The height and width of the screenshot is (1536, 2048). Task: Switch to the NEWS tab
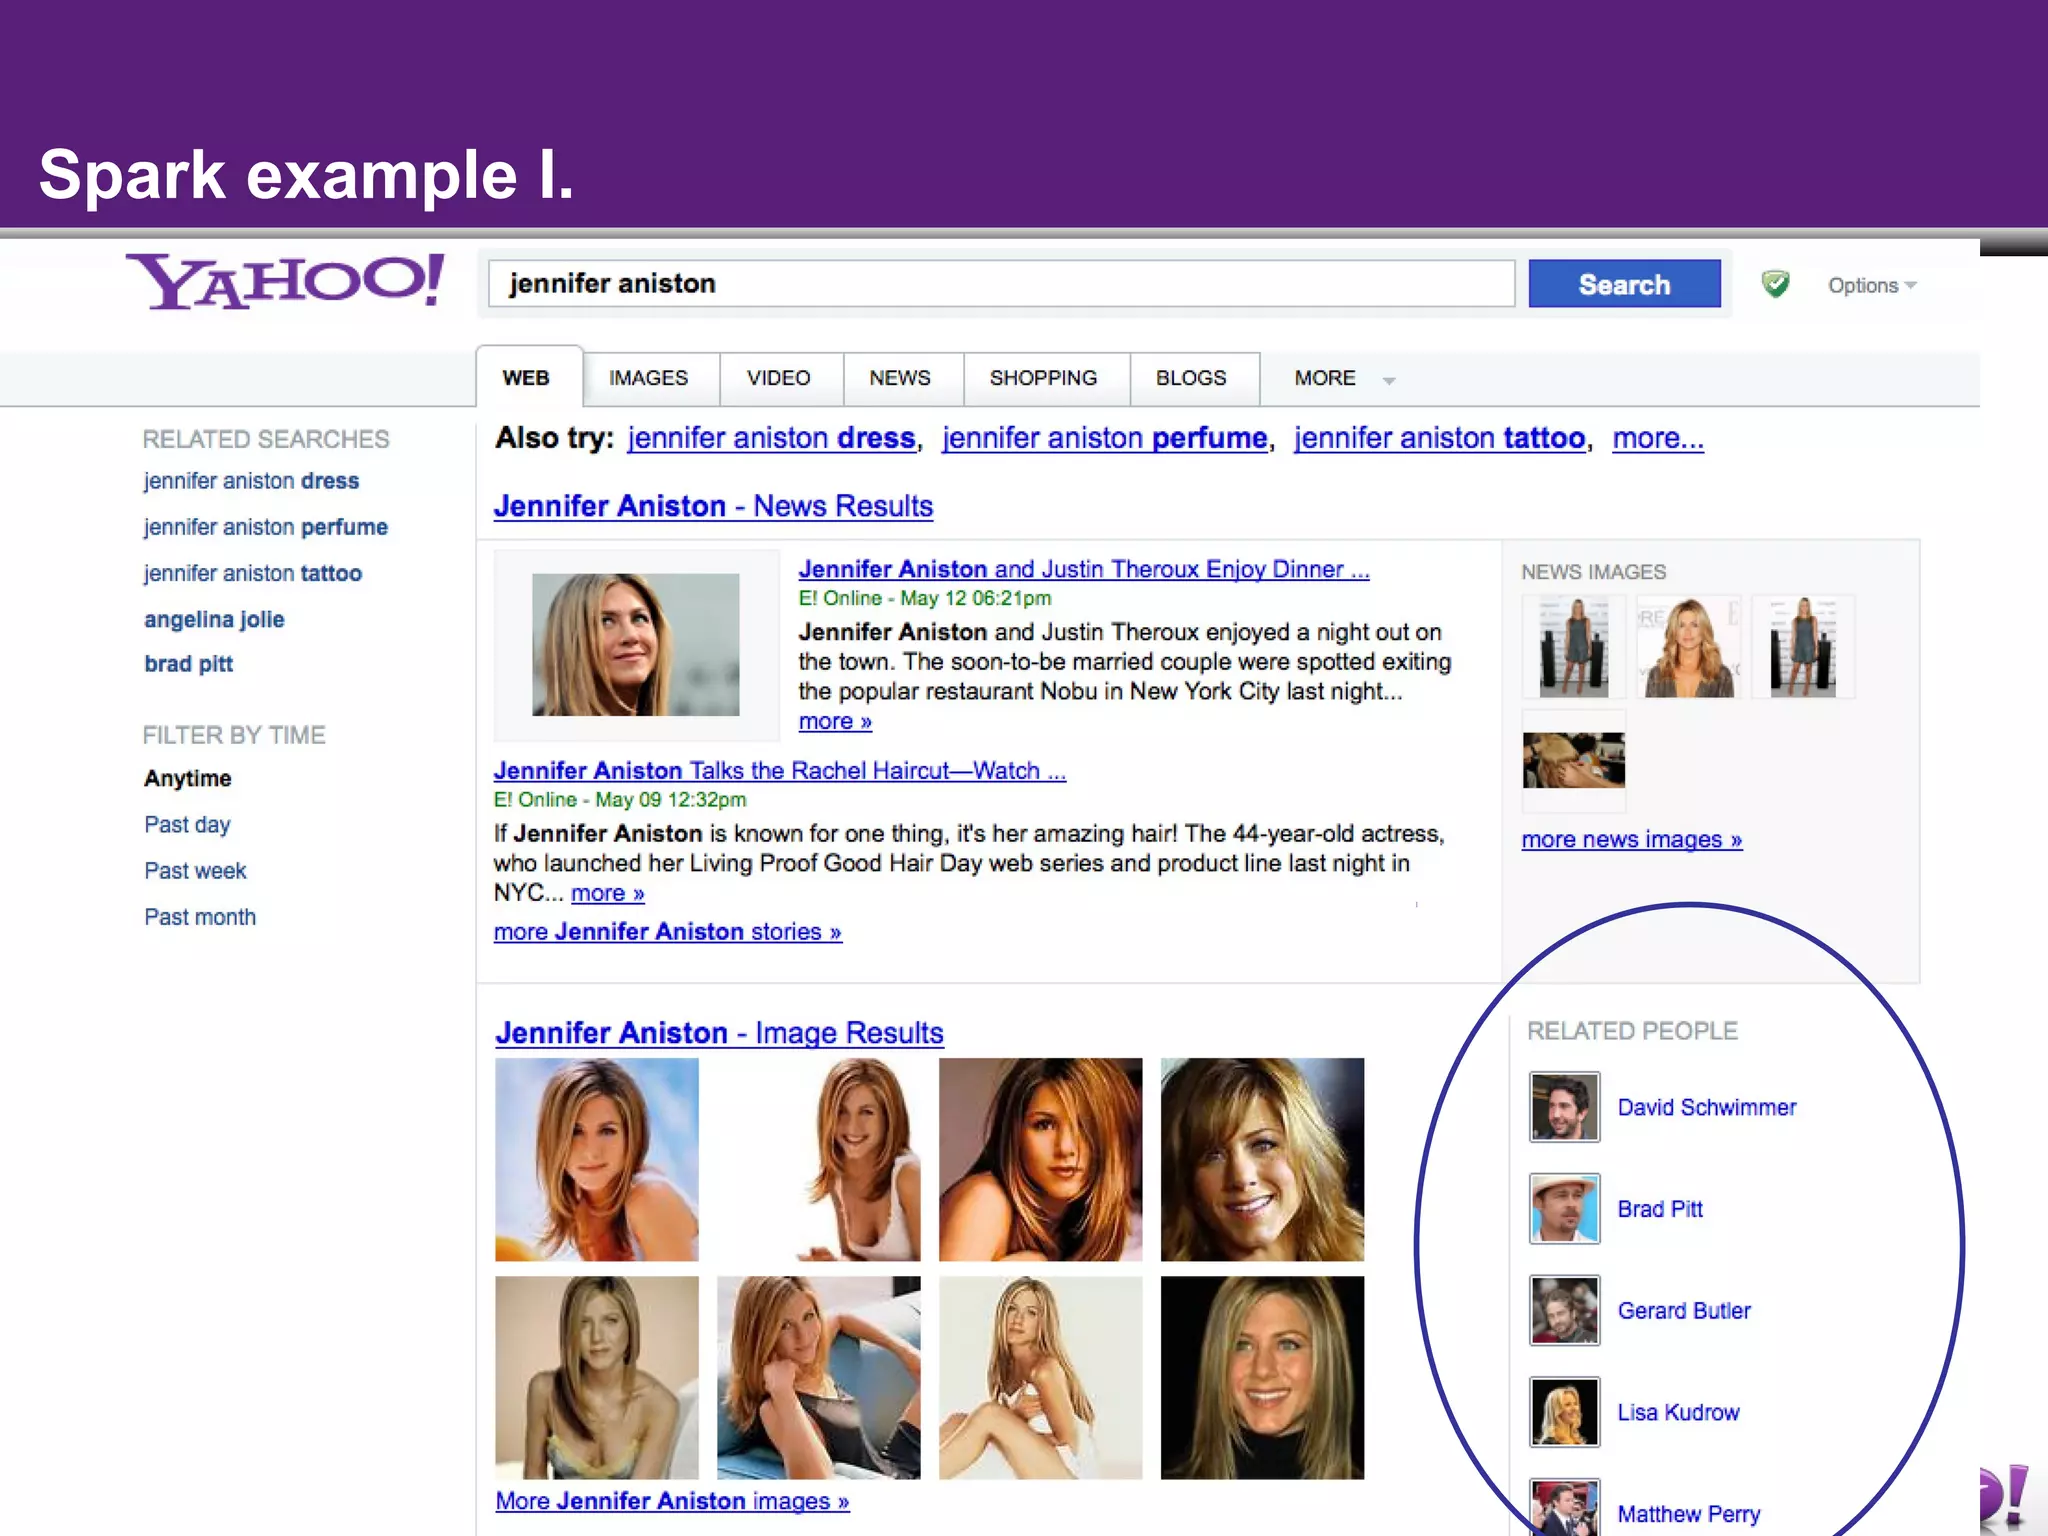point(899,378)
